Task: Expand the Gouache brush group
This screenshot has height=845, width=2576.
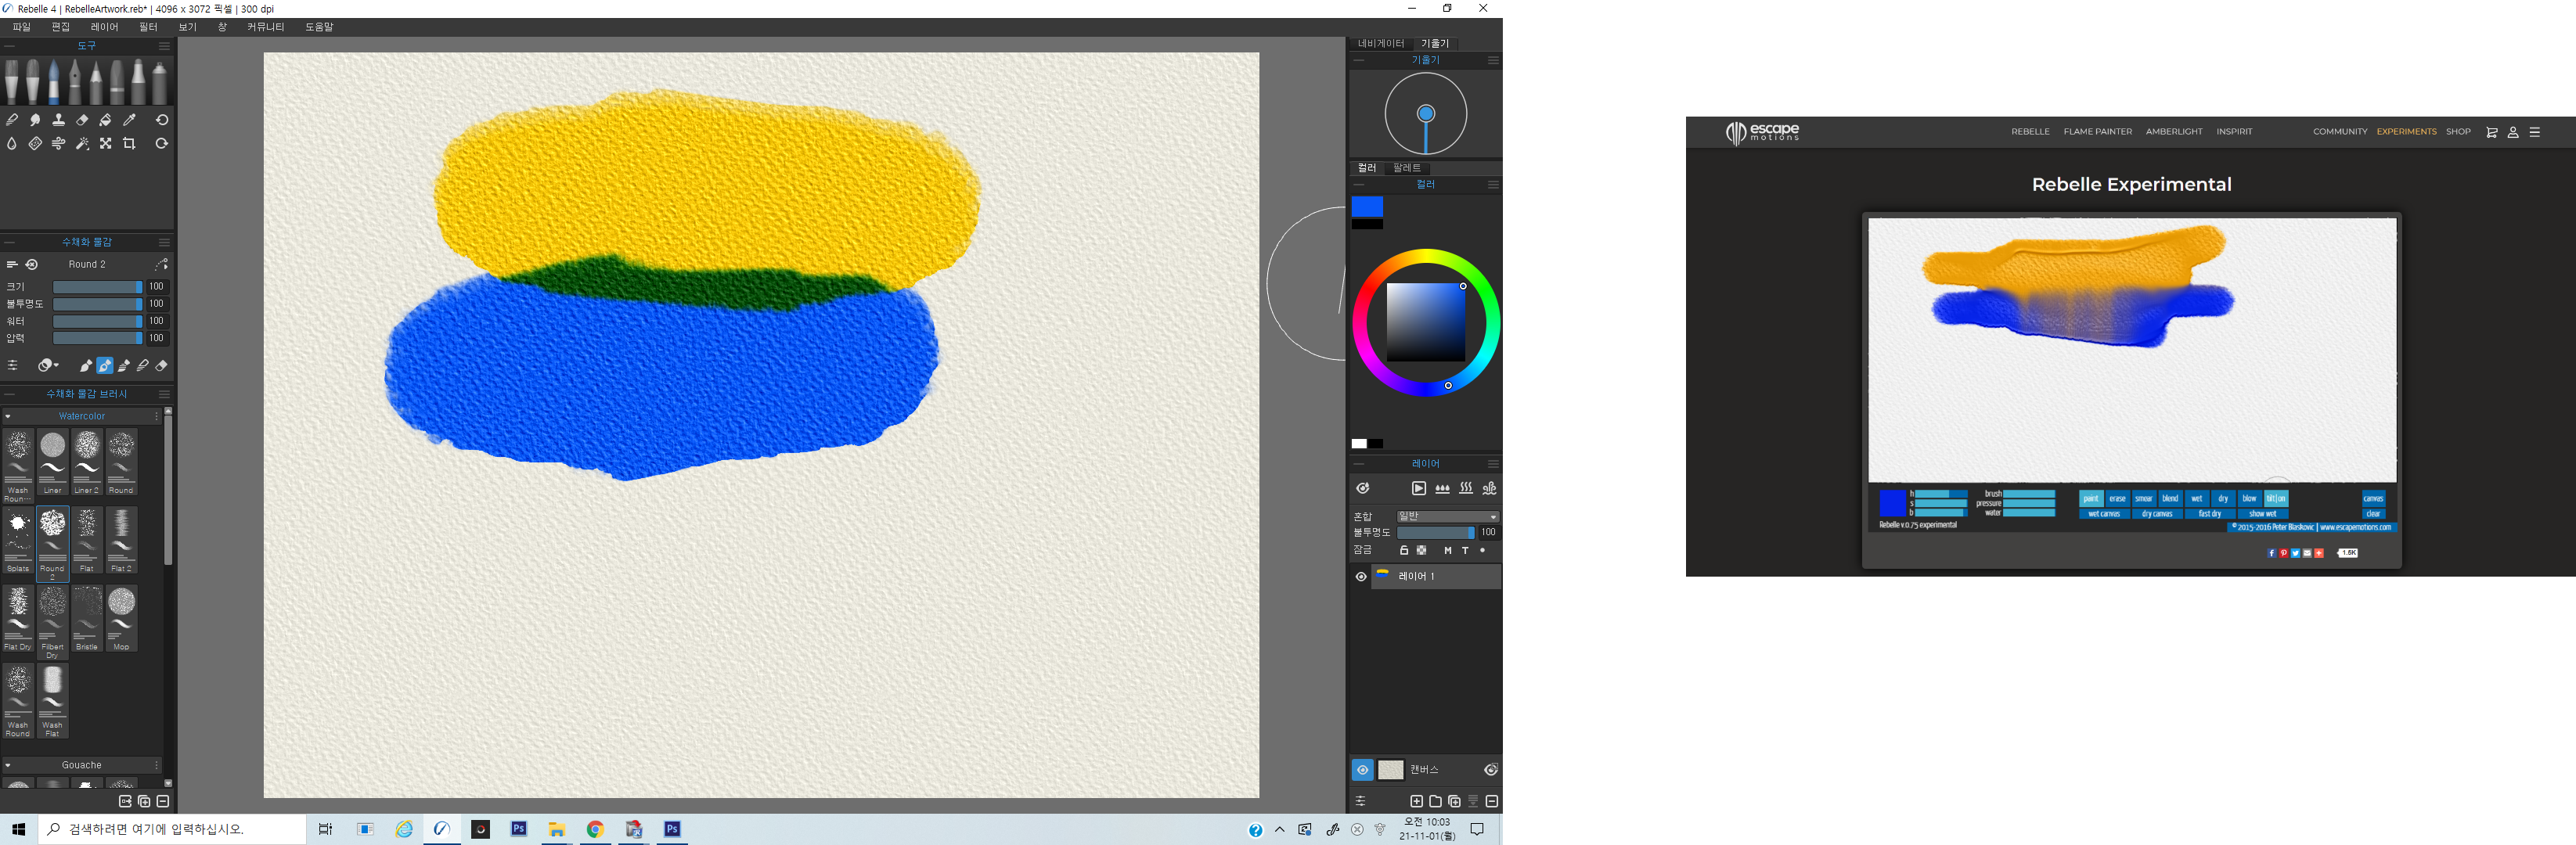Action: coord(8,765)
